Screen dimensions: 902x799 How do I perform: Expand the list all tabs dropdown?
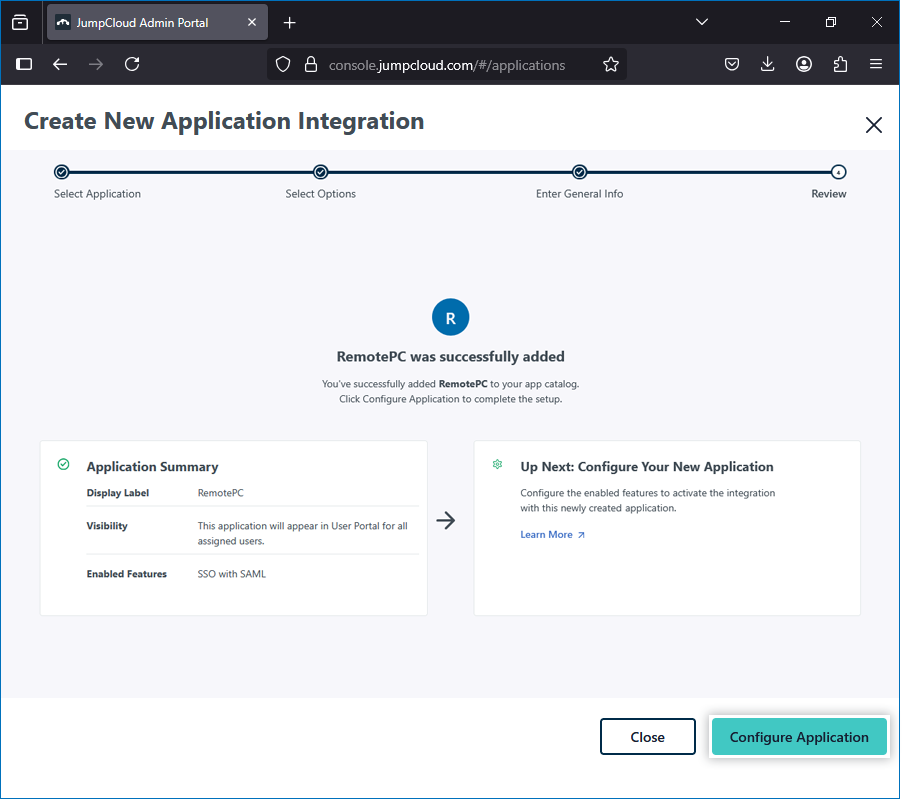click(702, 22)
